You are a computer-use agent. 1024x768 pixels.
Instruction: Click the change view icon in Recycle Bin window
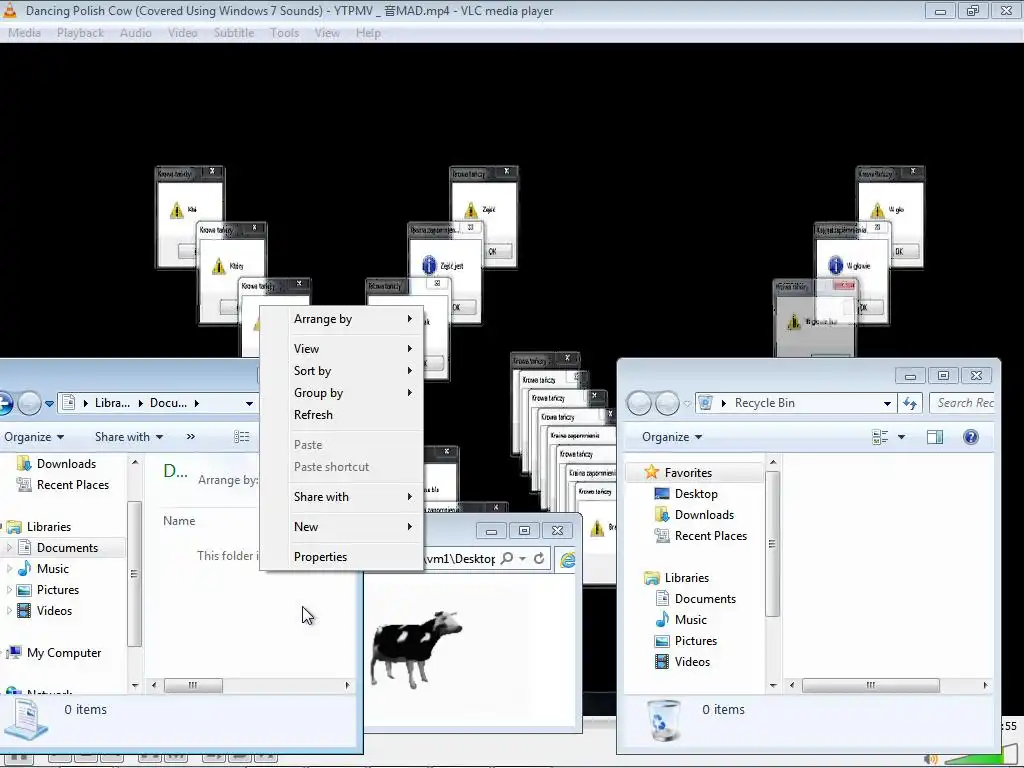point(880,437)
